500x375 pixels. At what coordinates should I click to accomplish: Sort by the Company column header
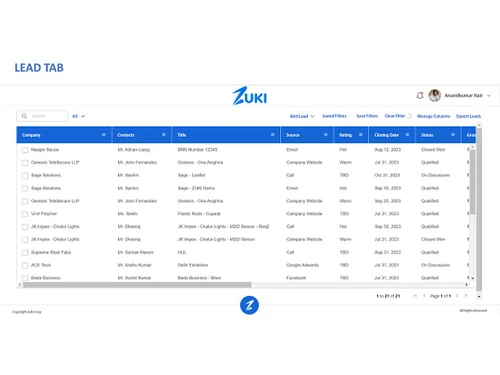point(31,135)
